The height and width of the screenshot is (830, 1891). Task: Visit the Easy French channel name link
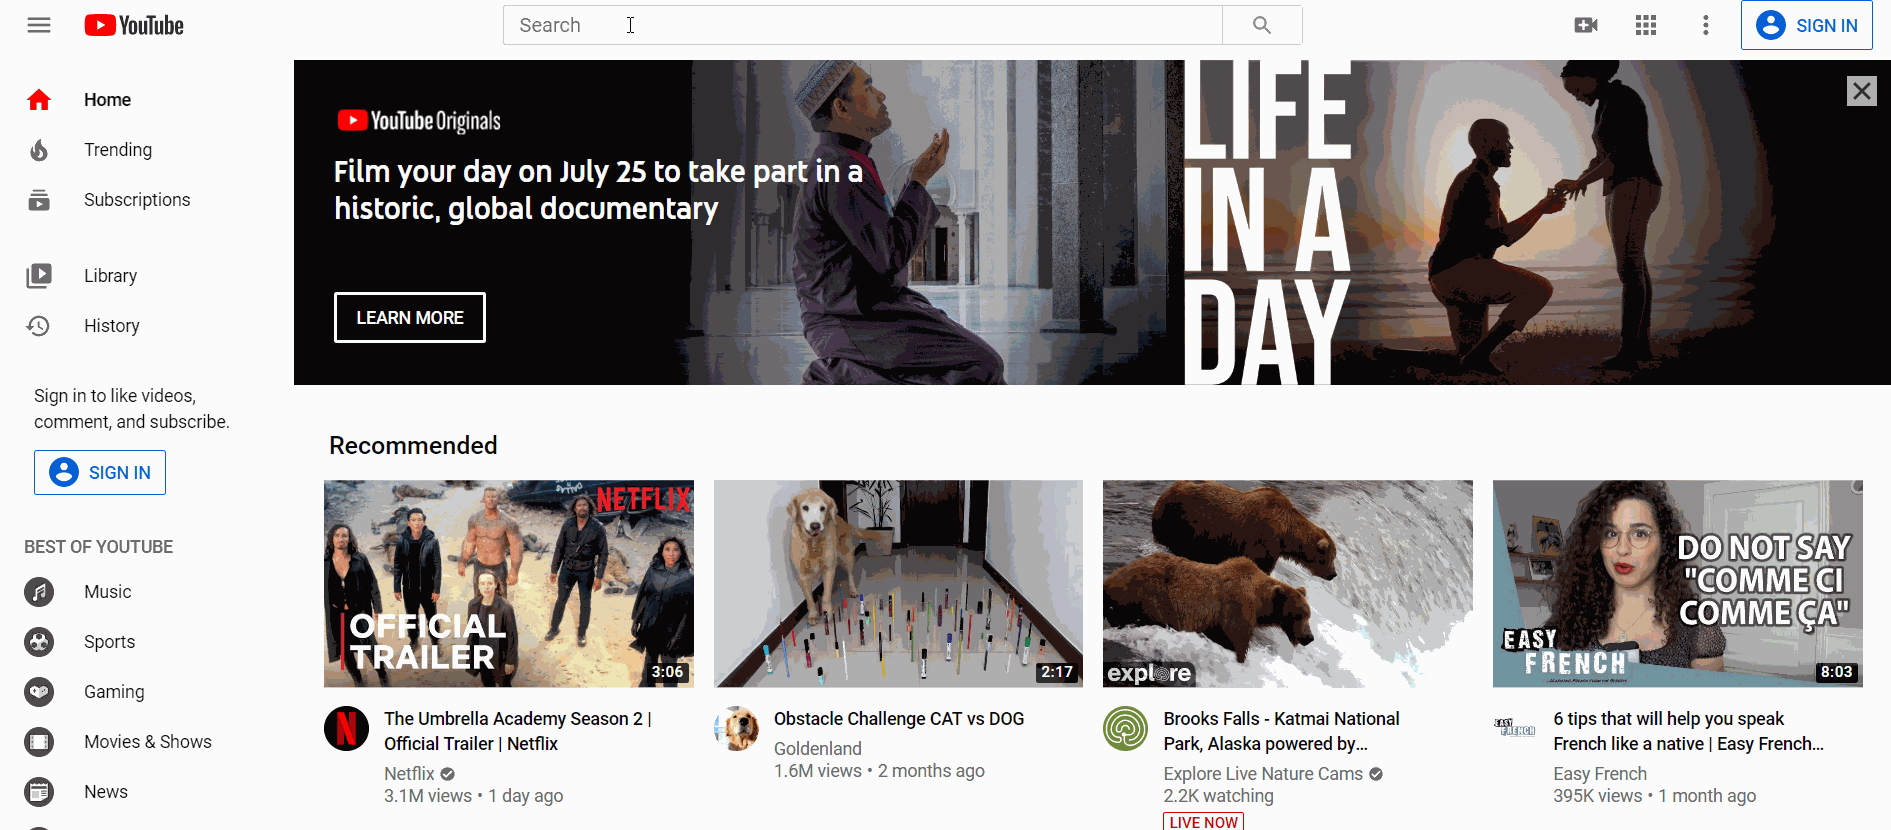click(x=1600, y=774)
